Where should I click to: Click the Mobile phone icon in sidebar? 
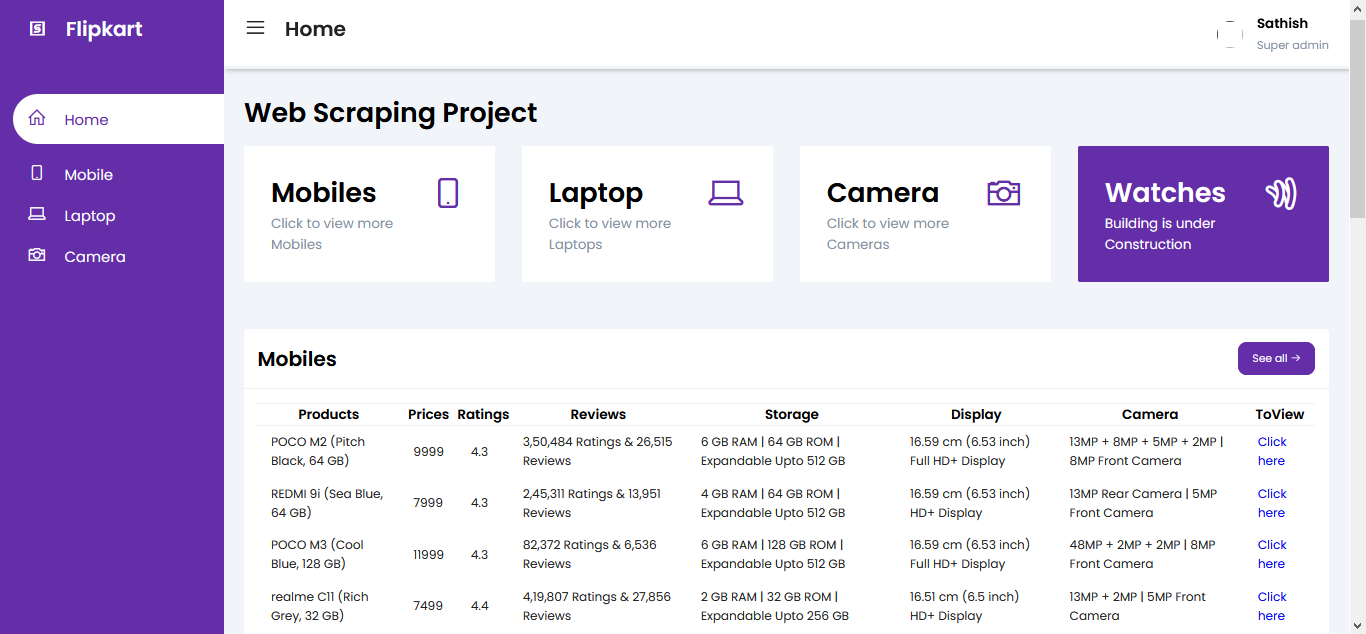pos(37,174)
